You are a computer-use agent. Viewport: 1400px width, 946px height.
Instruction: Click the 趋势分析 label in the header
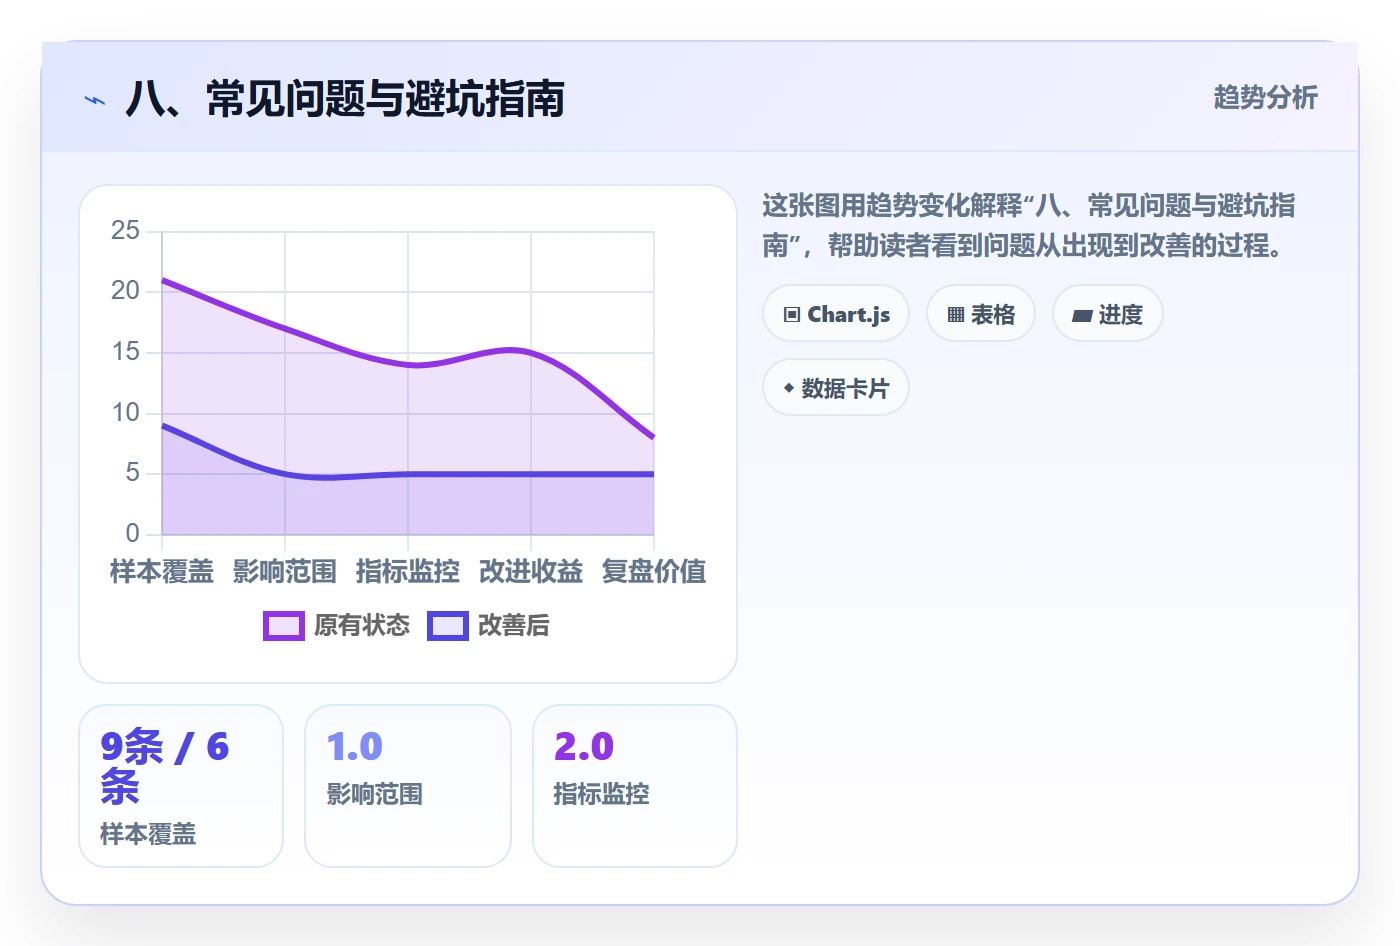click(1266, 97)
